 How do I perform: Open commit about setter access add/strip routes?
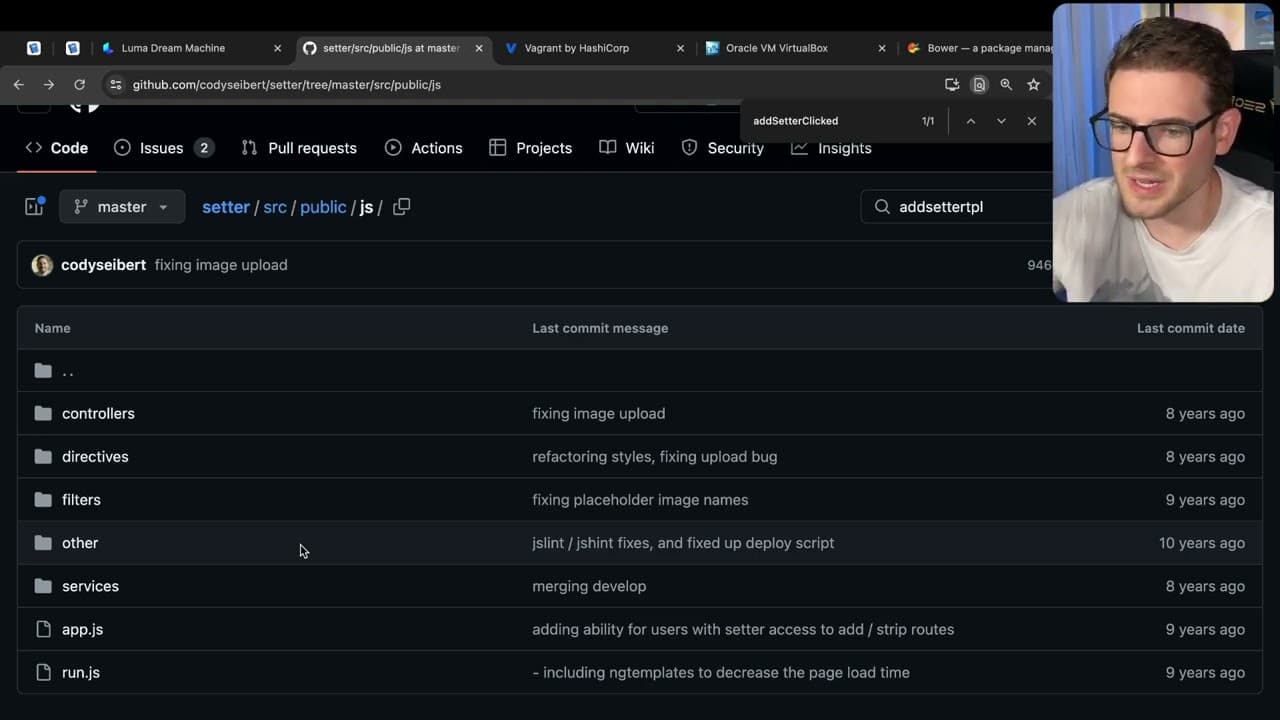pos(743,630)
